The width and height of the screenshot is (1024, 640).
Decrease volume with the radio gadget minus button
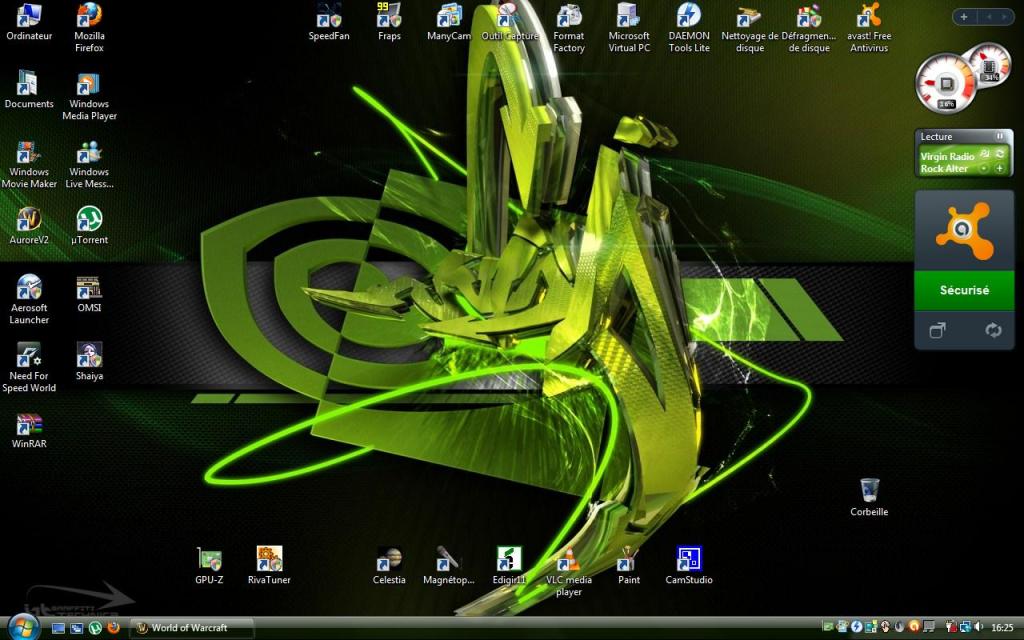[x=984, y=168]
